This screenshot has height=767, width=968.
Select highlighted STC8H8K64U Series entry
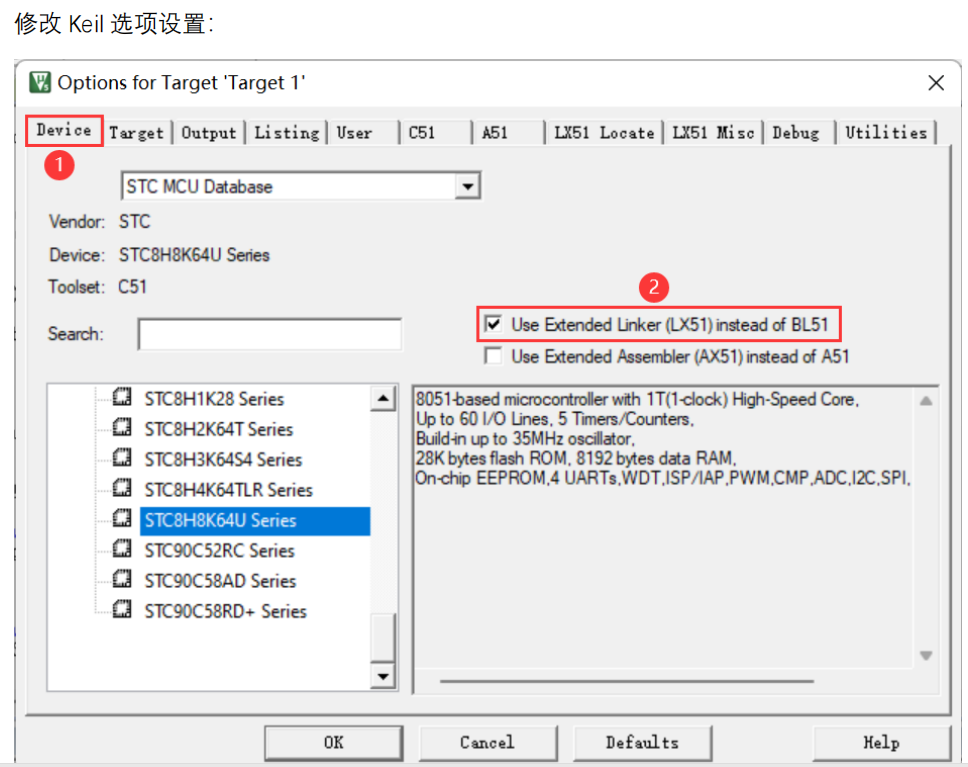coord(255,521)
